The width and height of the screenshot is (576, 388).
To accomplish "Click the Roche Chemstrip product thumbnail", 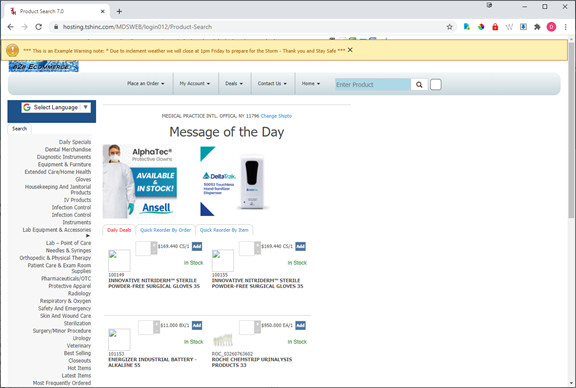I will click(x=223, y=340).
